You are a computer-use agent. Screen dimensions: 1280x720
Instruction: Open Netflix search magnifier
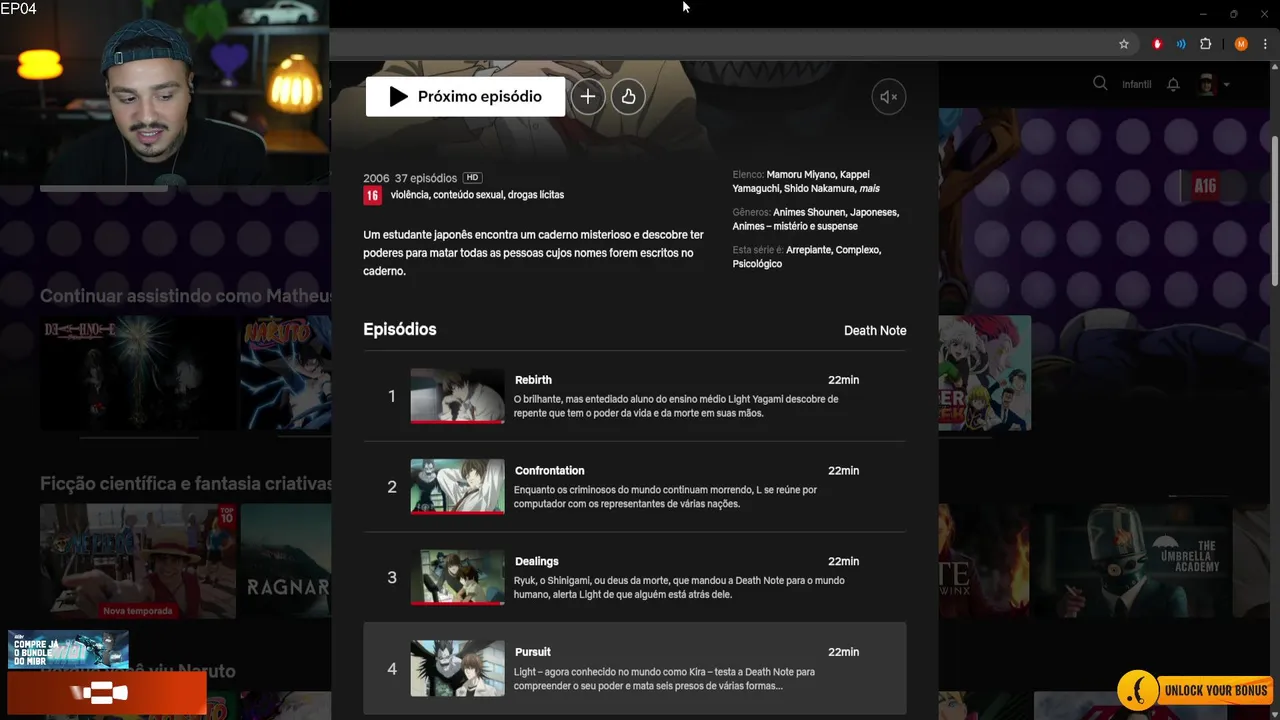(x=1100, y=84)
